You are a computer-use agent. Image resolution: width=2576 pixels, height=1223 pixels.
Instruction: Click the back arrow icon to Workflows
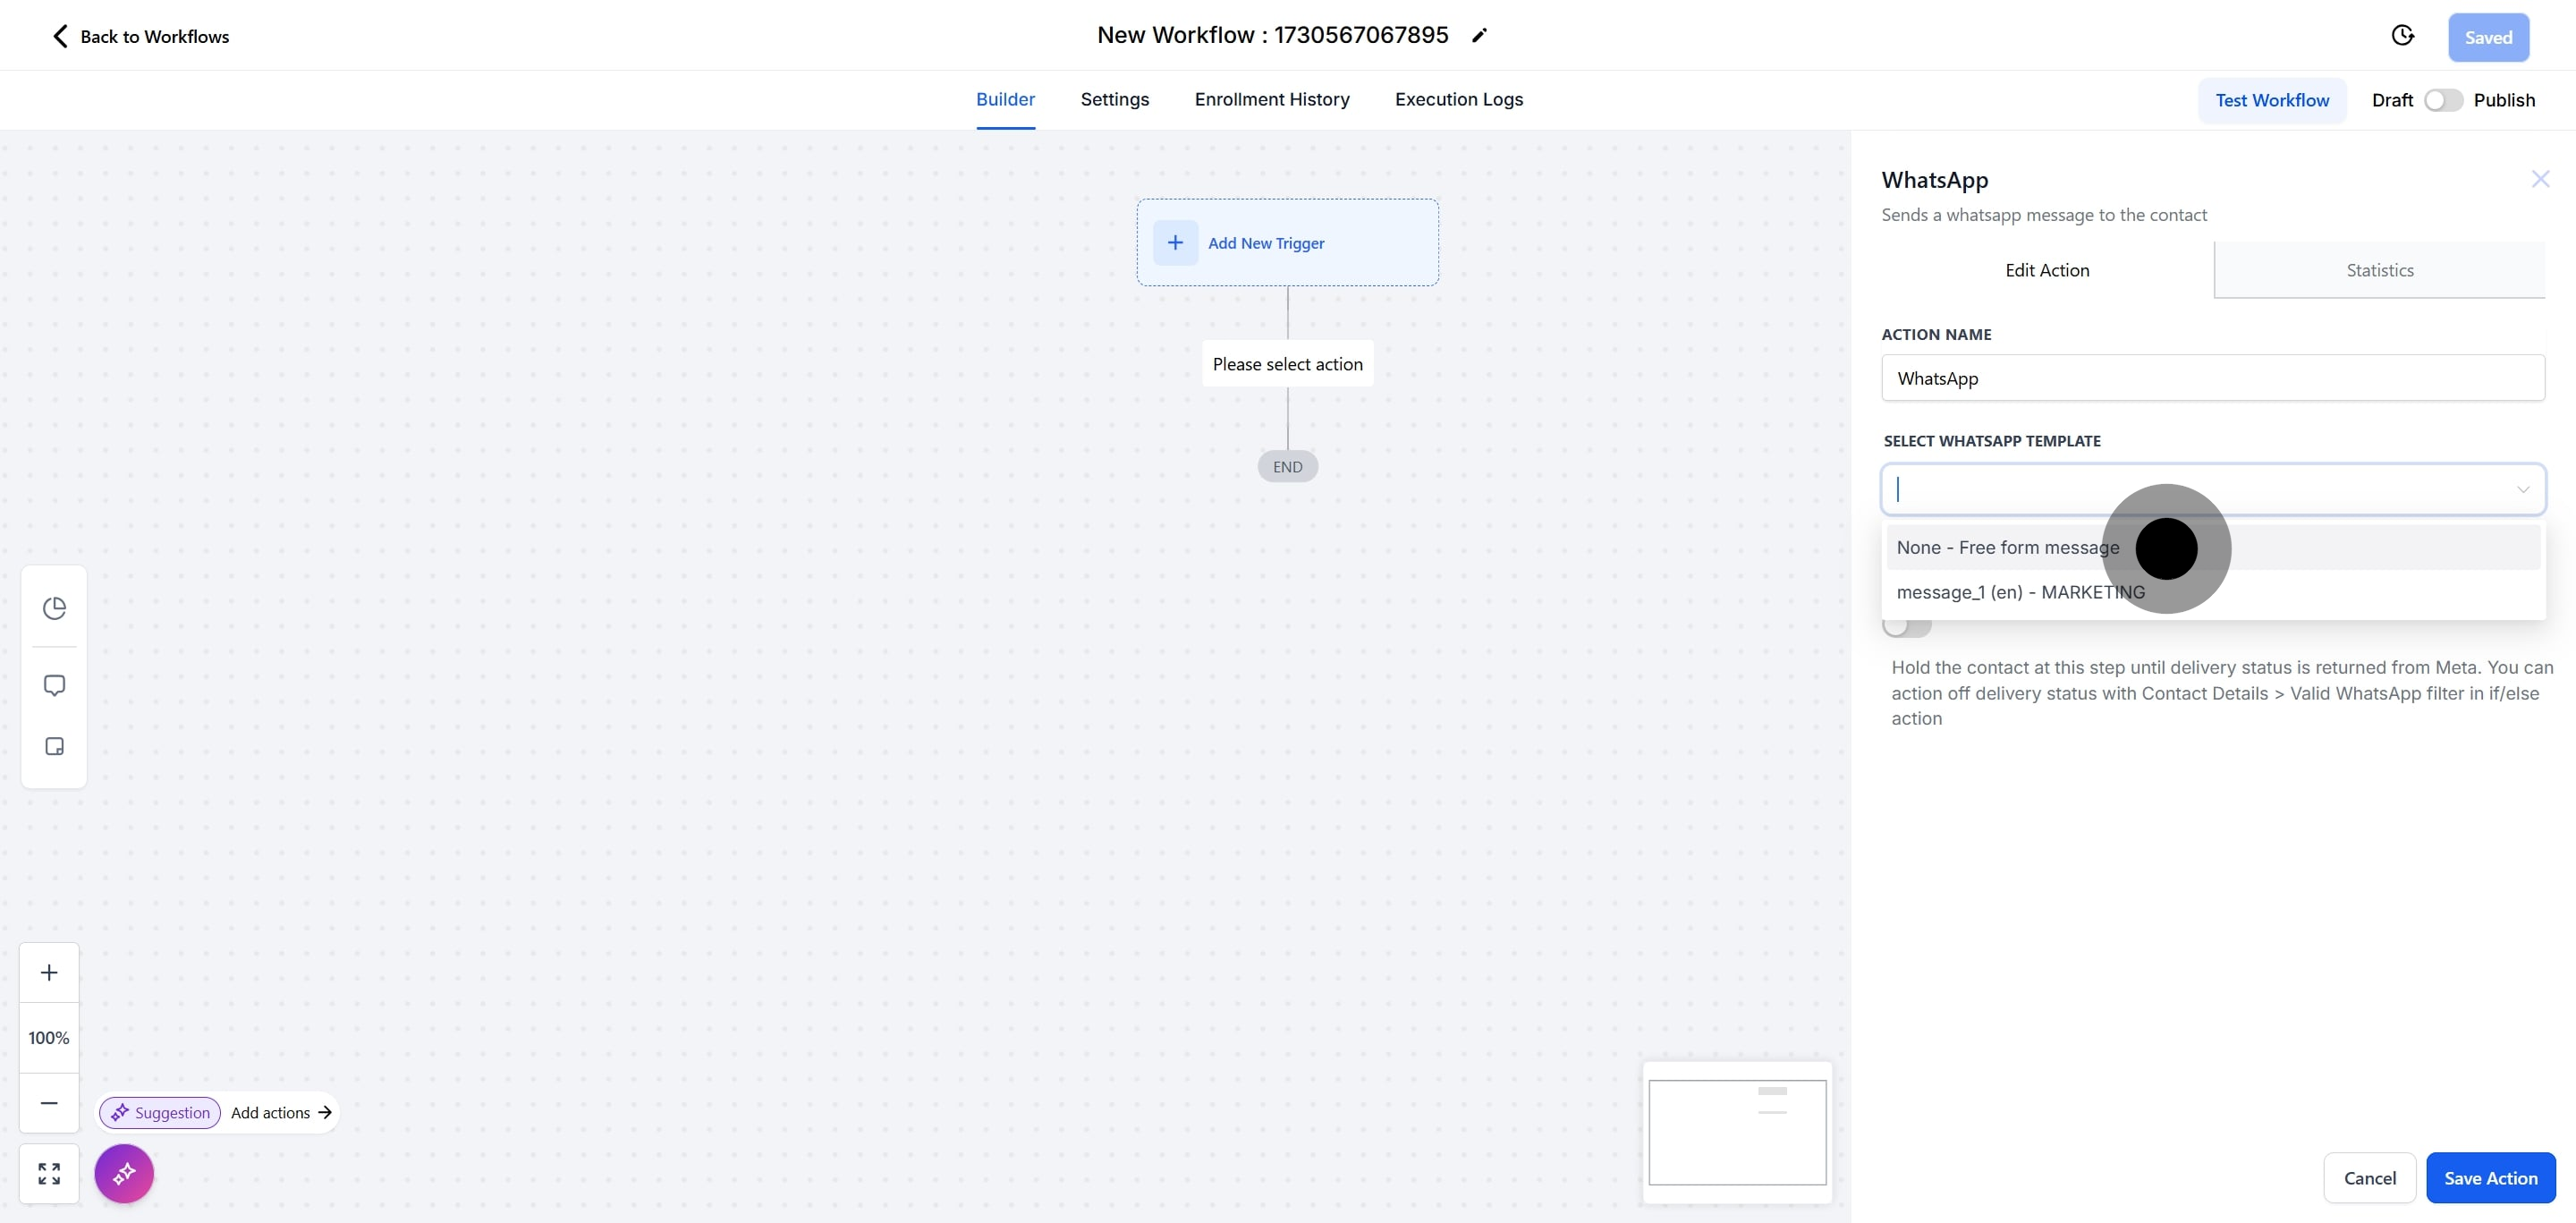(x=60, y=37)
